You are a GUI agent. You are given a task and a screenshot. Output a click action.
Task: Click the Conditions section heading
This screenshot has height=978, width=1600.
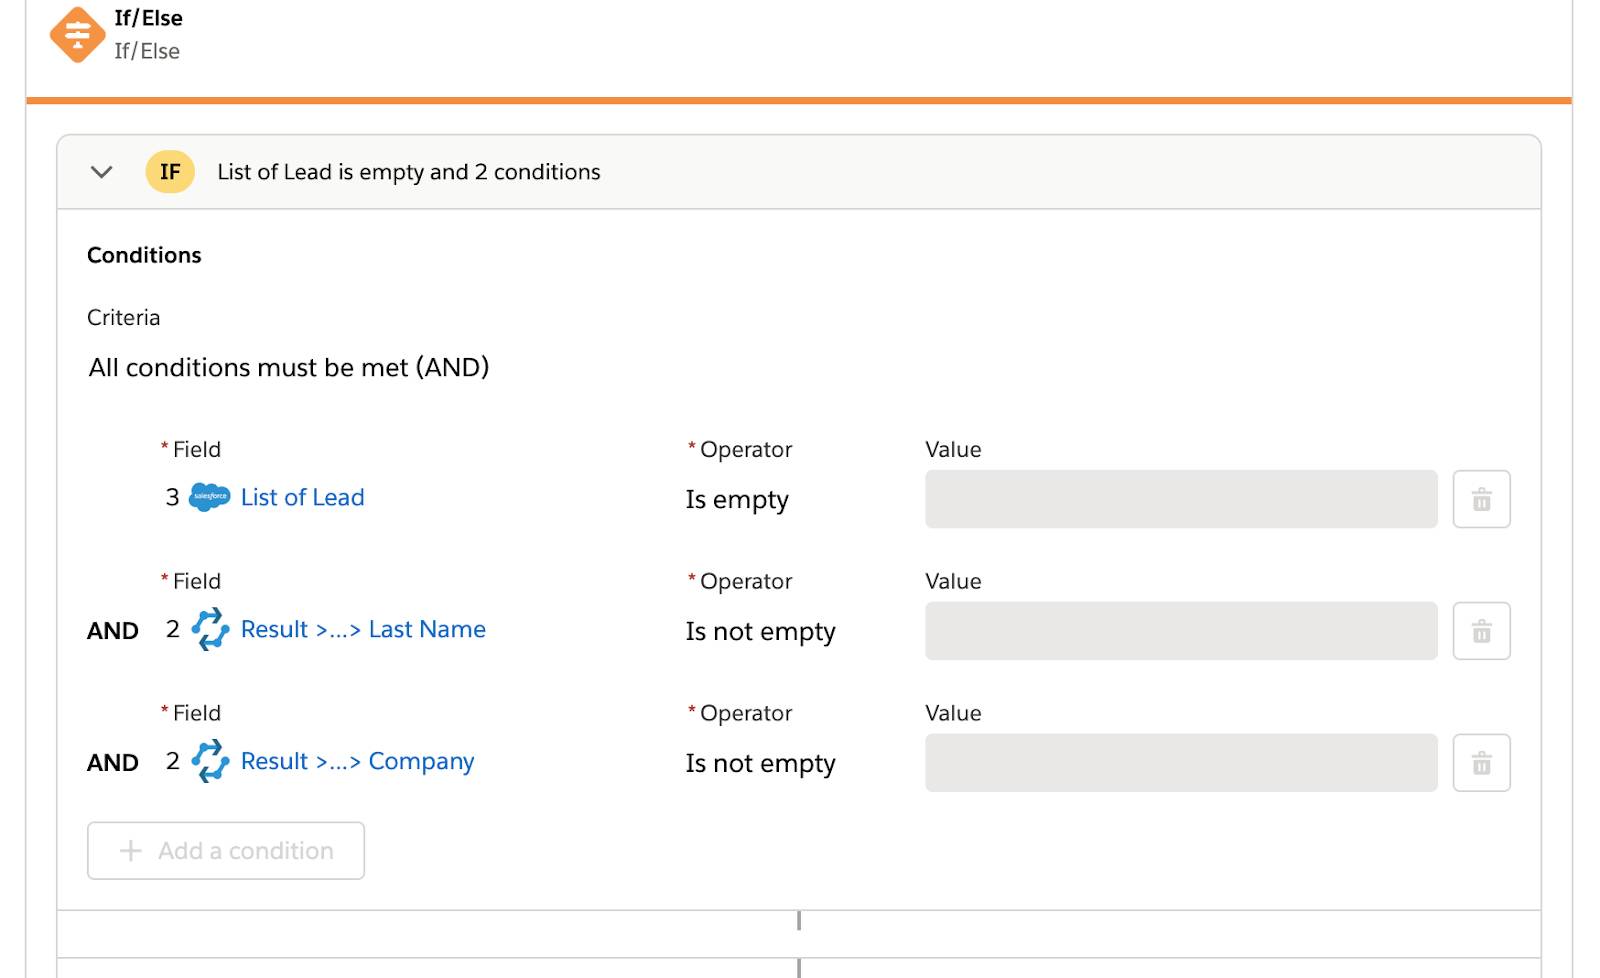tap(144, 255)
